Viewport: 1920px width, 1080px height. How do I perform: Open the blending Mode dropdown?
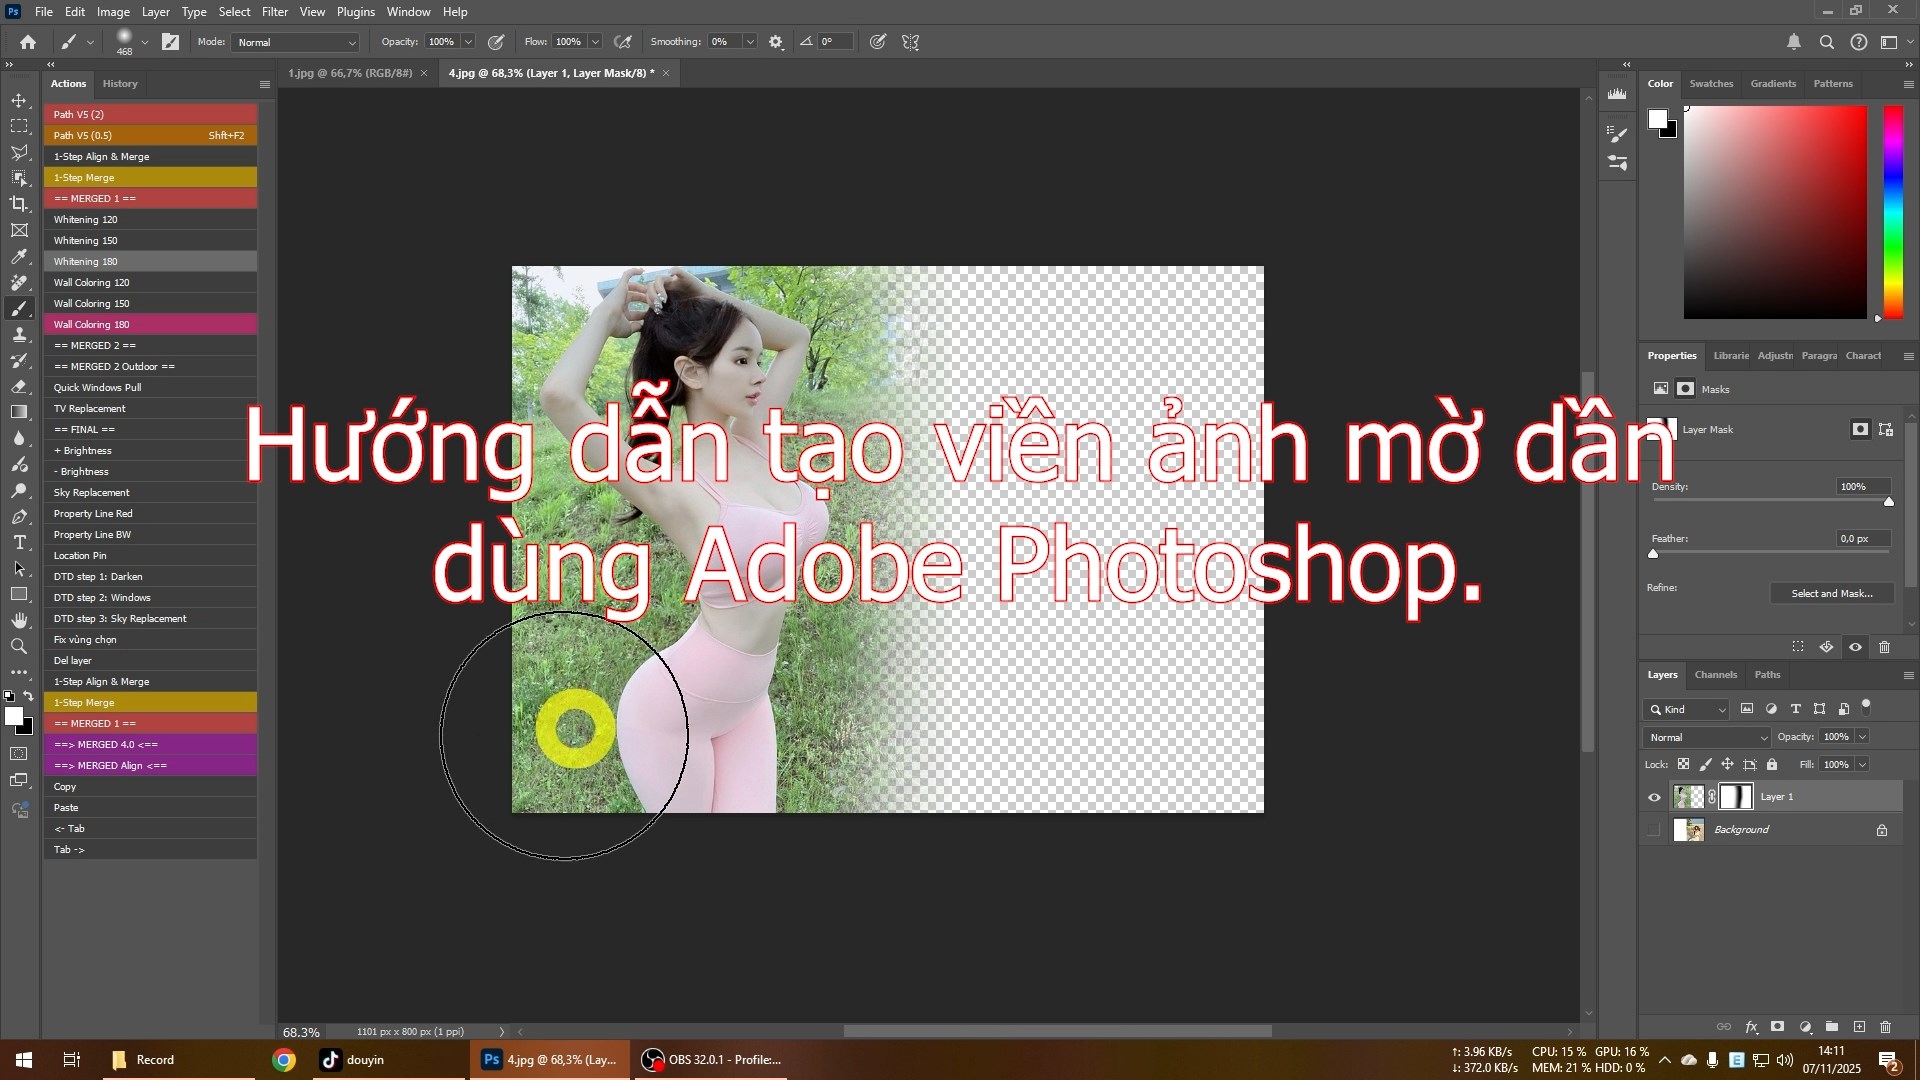coord(1705,737)
